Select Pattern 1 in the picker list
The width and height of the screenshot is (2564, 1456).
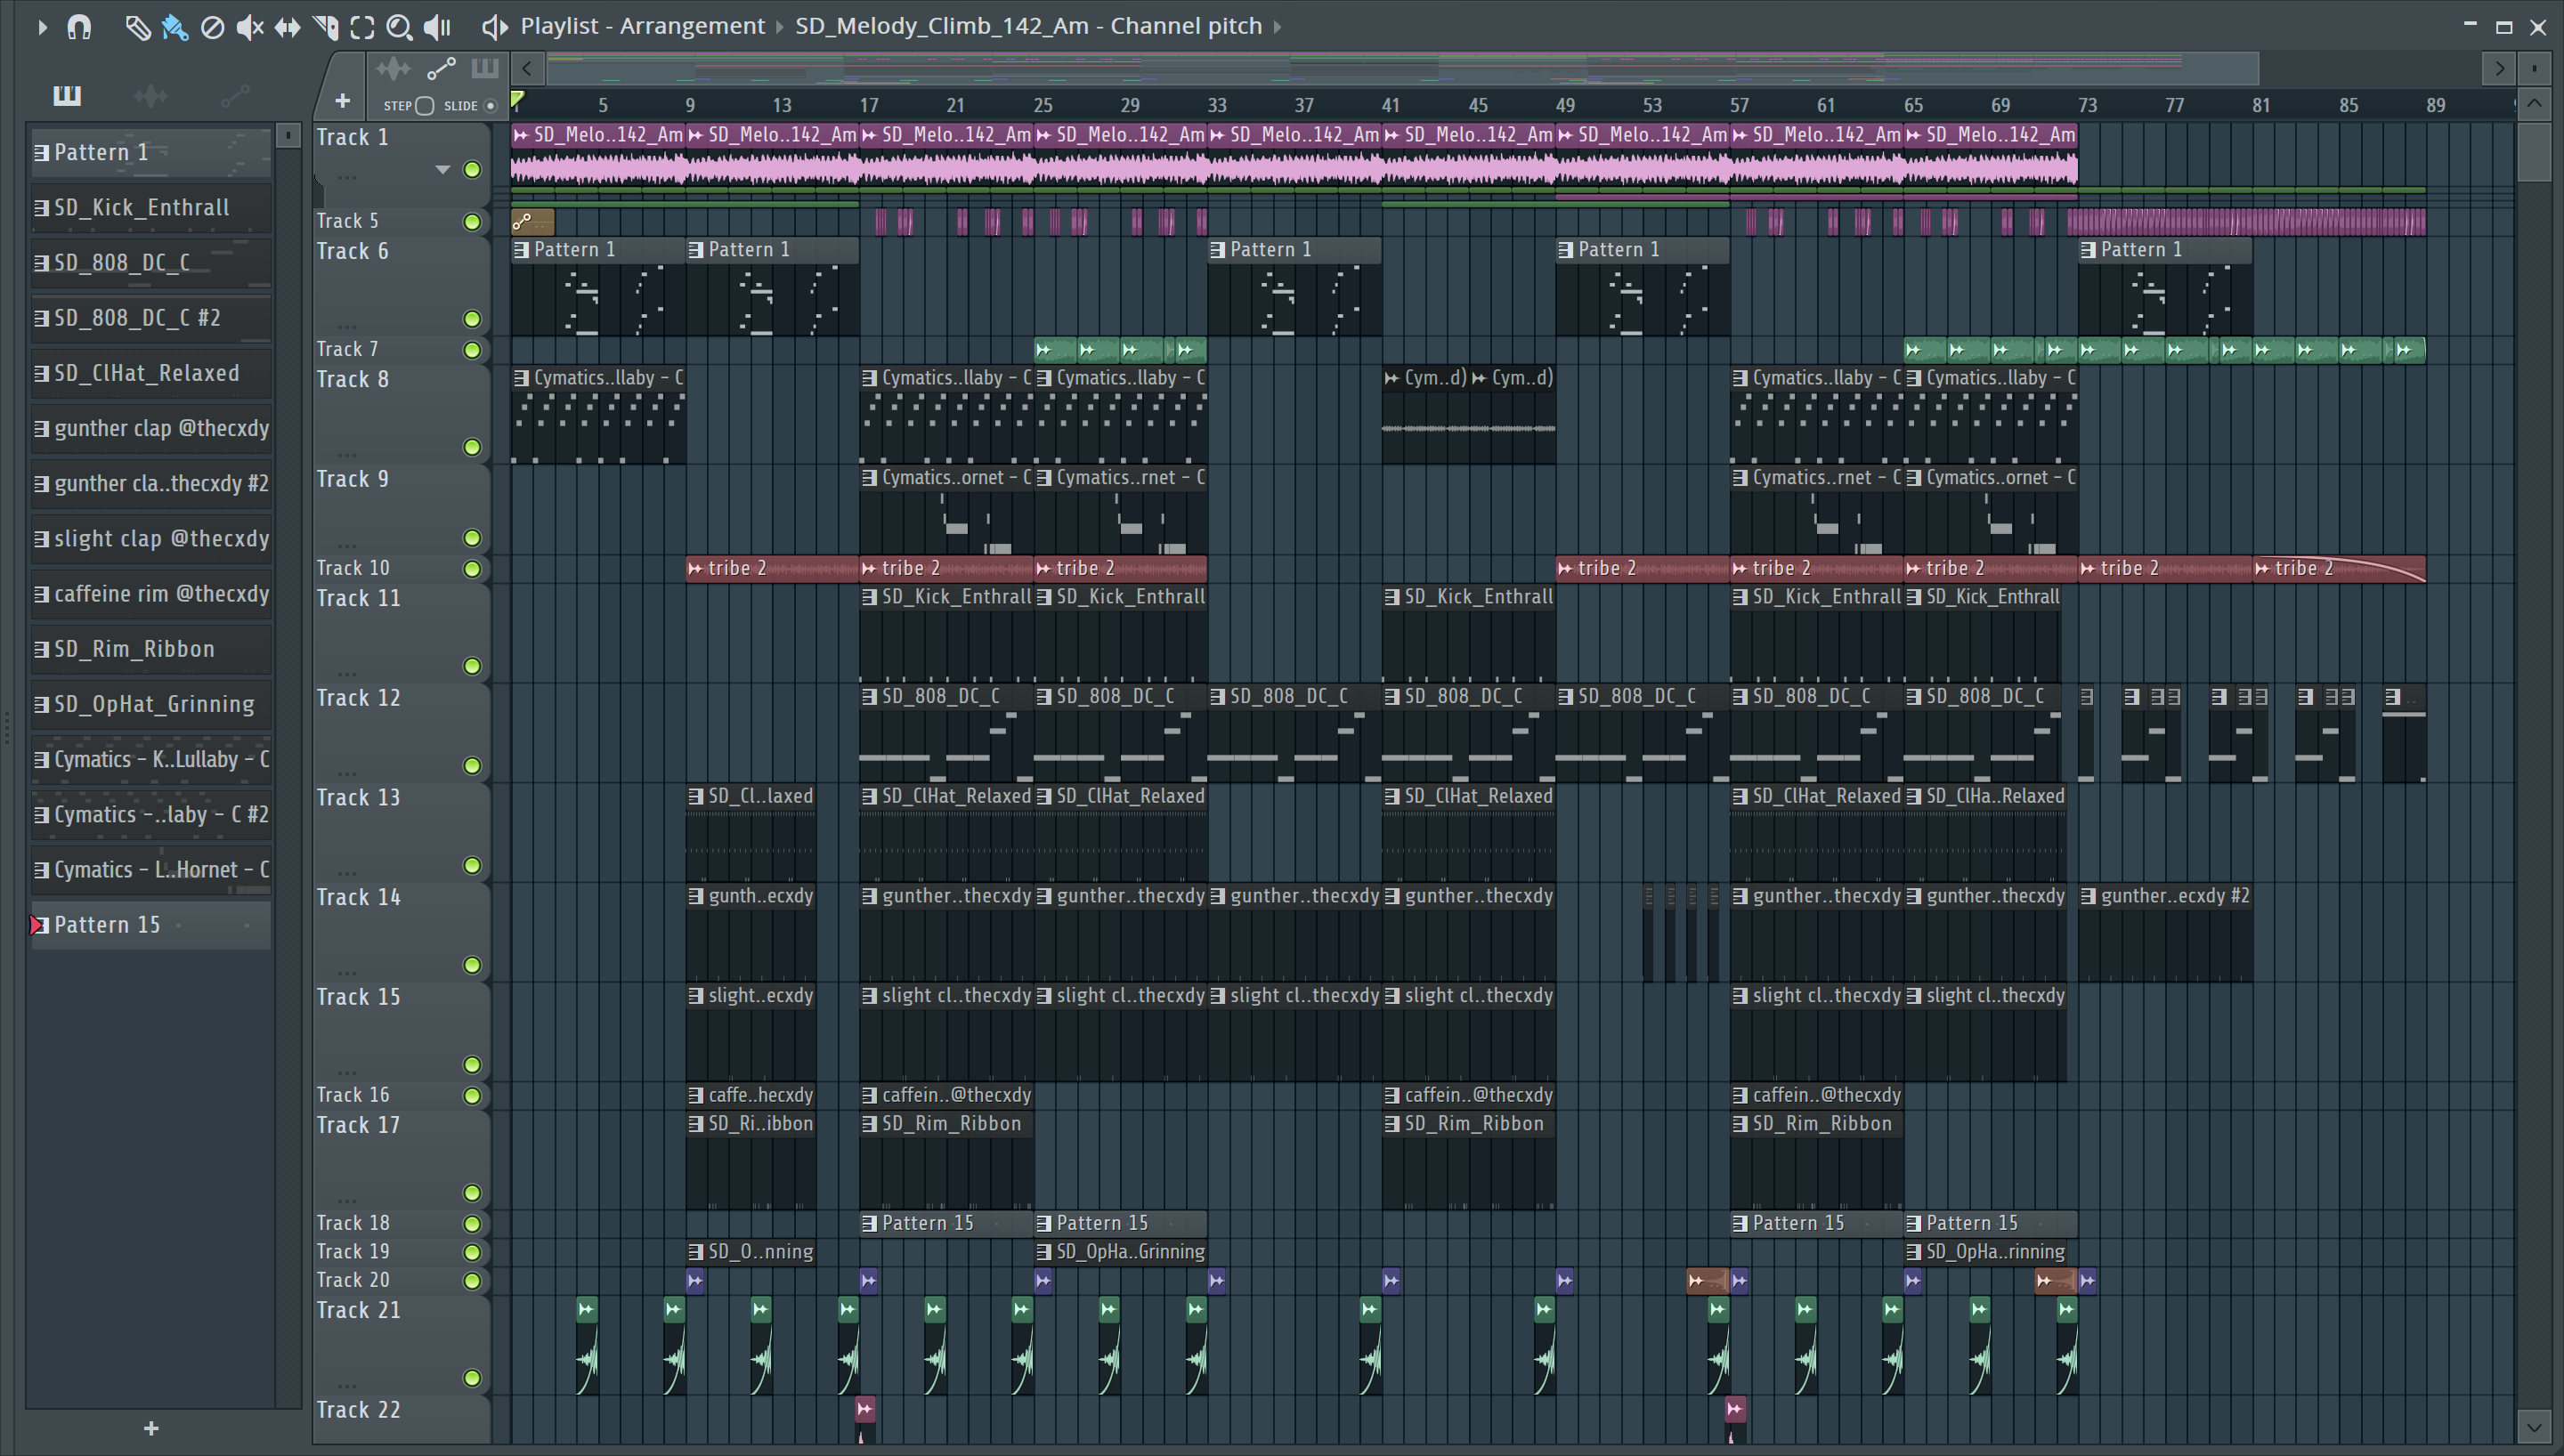tap(151, 152)
